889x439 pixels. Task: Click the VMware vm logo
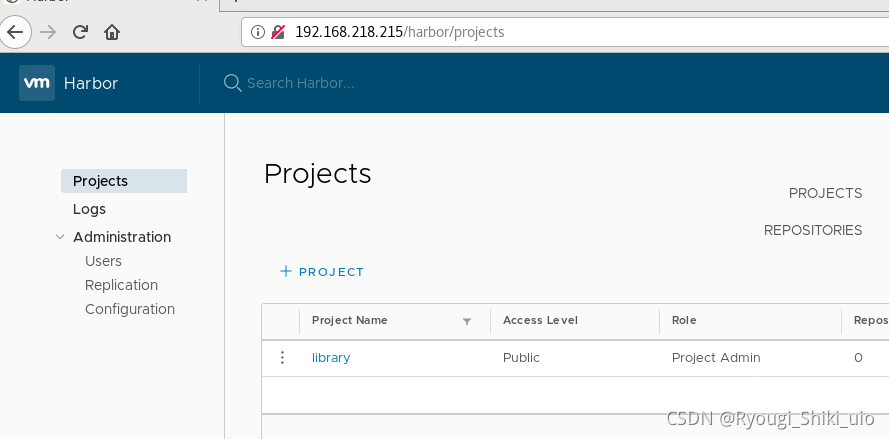pos(37,83)
